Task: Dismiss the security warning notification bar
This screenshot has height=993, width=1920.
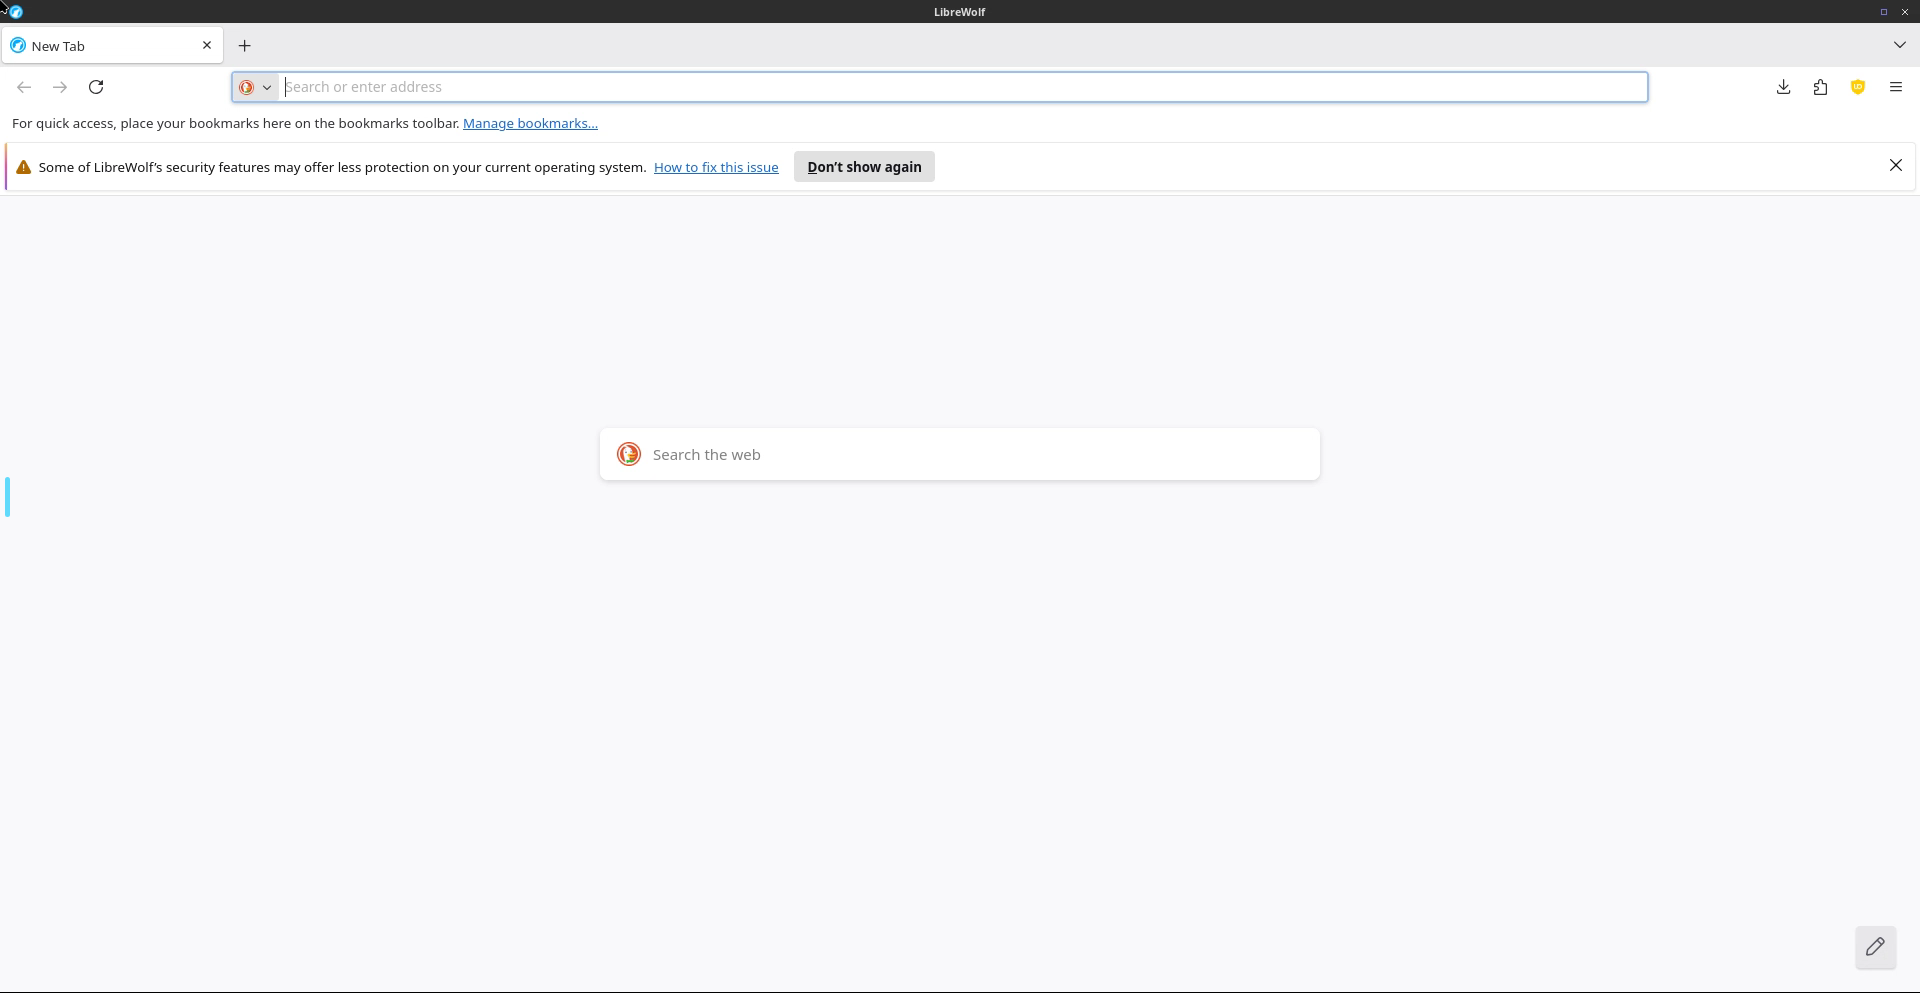Action: click(1895, 165)
